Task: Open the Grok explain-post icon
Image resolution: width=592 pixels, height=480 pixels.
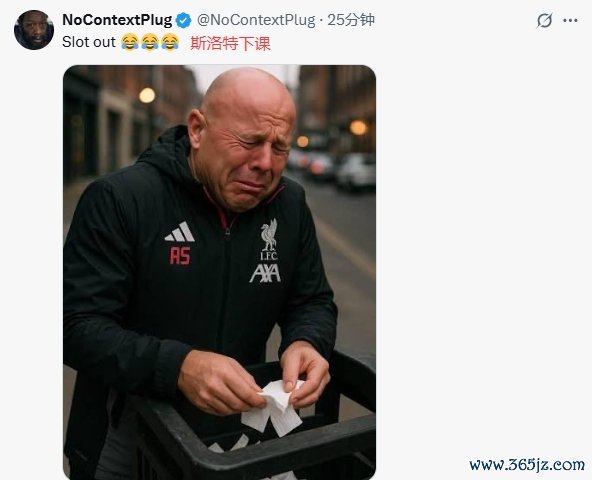Action: 544,20
